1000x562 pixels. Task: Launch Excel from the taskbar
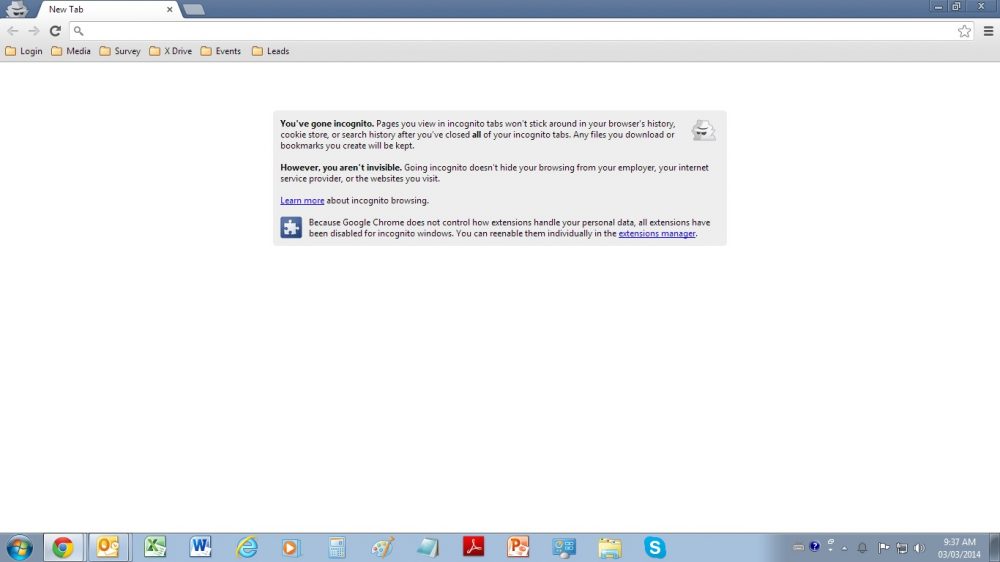pos(155,547)
